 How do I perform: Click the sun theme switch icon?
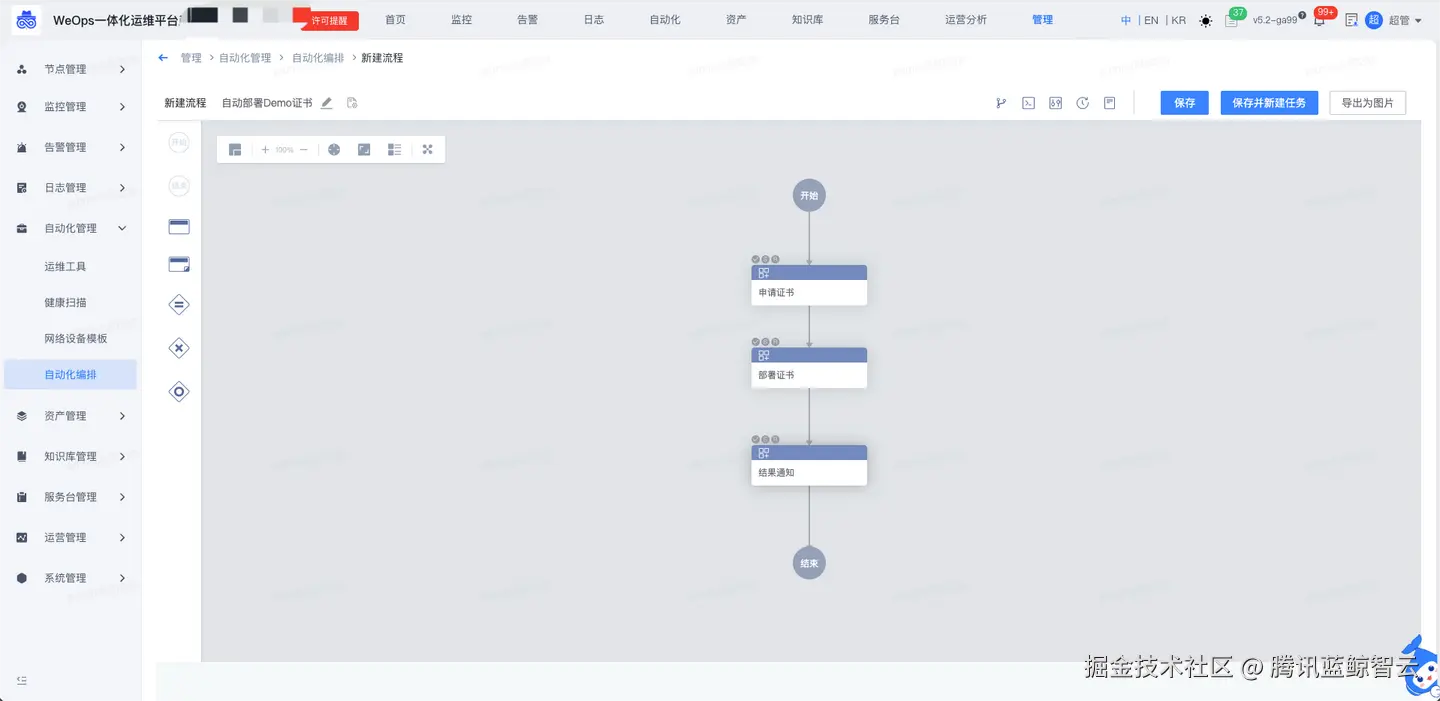click(1206, 20)
